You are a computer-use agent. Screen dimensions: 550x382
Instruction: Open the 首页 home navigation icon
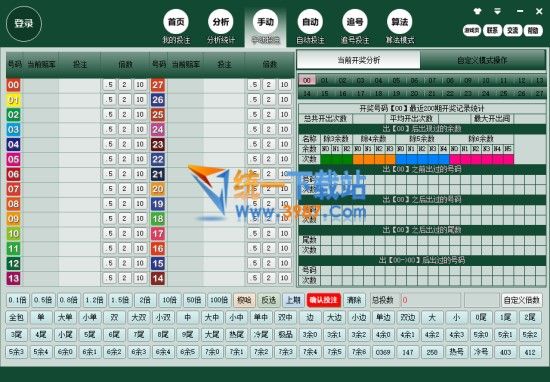tap(176, 22)
